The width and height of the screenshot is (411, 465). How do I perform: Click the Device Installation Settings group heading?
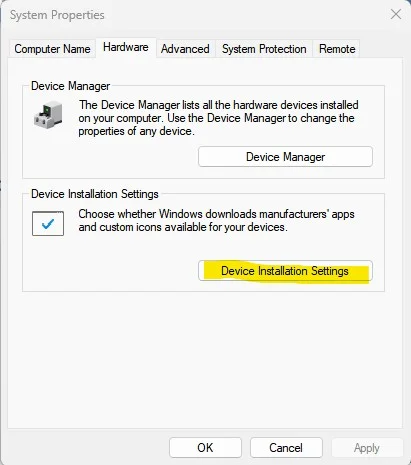(x=95, y=194)
